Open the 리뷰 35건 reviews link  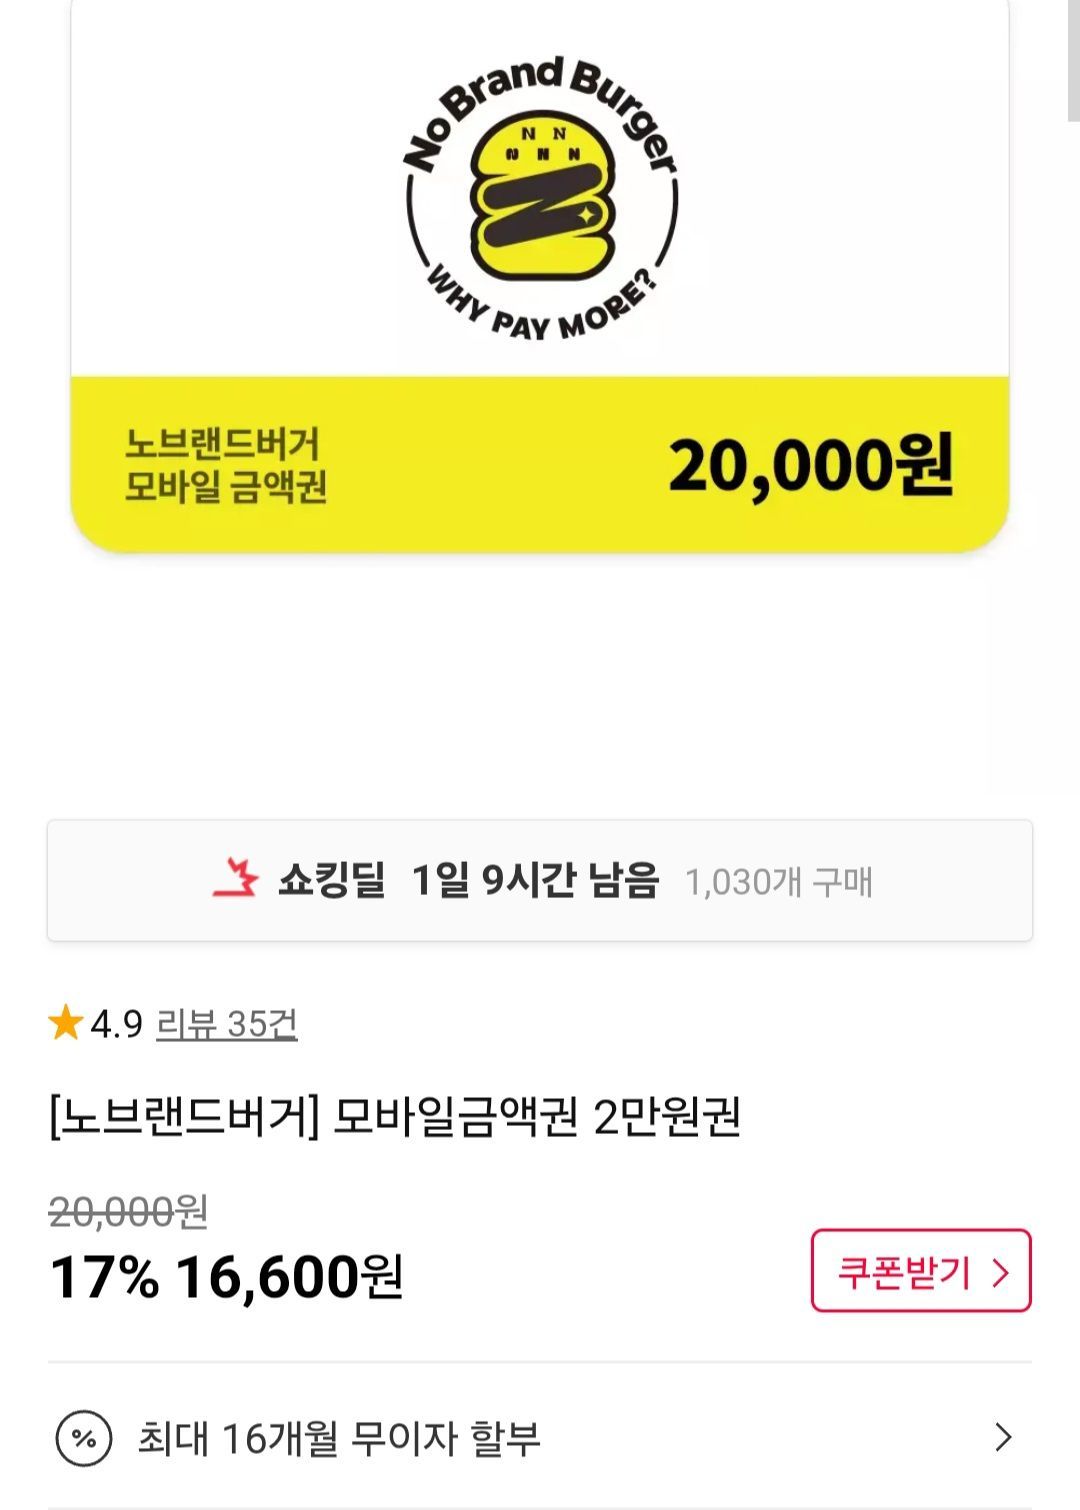[x=227, y=1024]
